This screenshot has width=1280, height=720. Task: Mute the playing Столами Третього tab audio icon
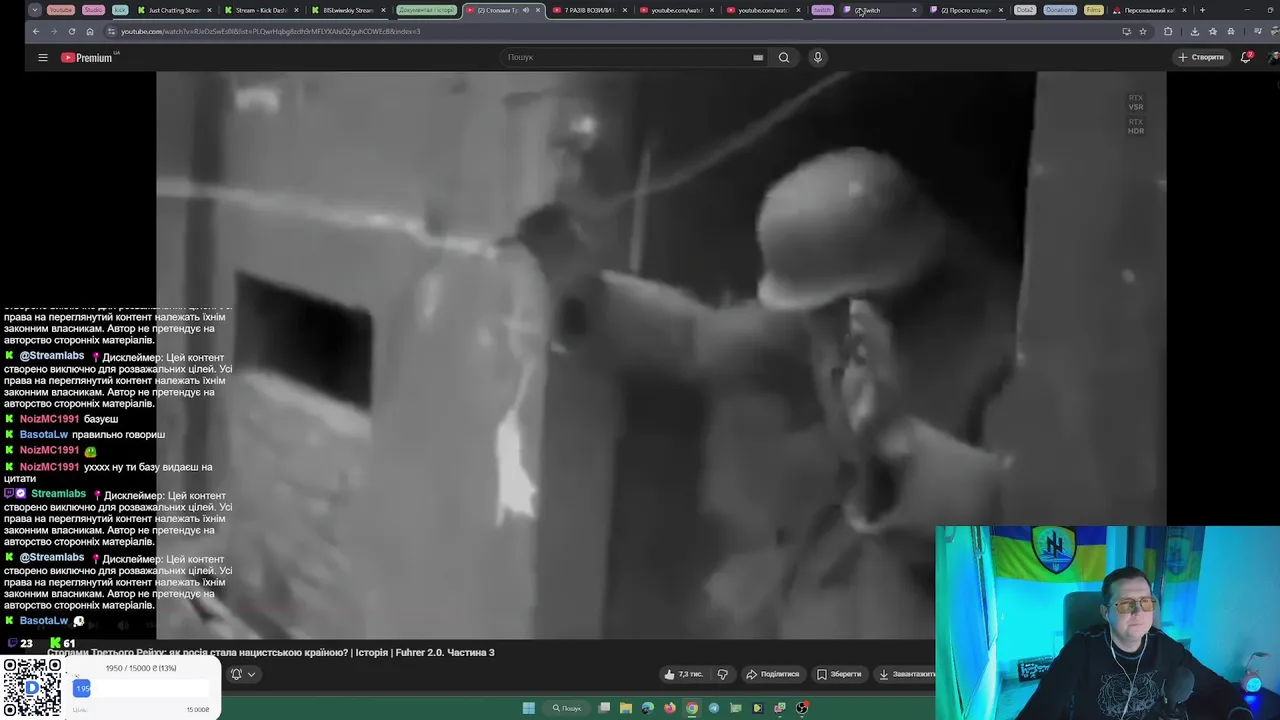(x=526, y=10)
